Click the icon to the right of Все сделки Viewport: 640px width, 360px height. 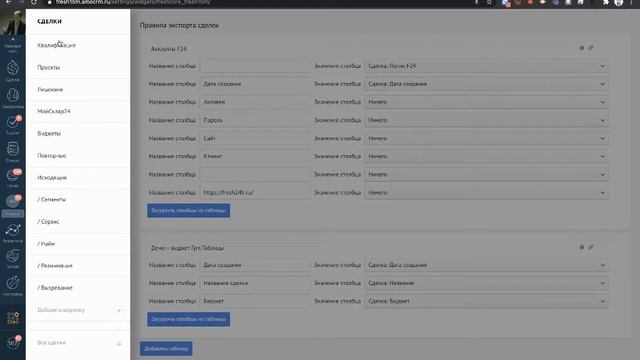[119, 343]
